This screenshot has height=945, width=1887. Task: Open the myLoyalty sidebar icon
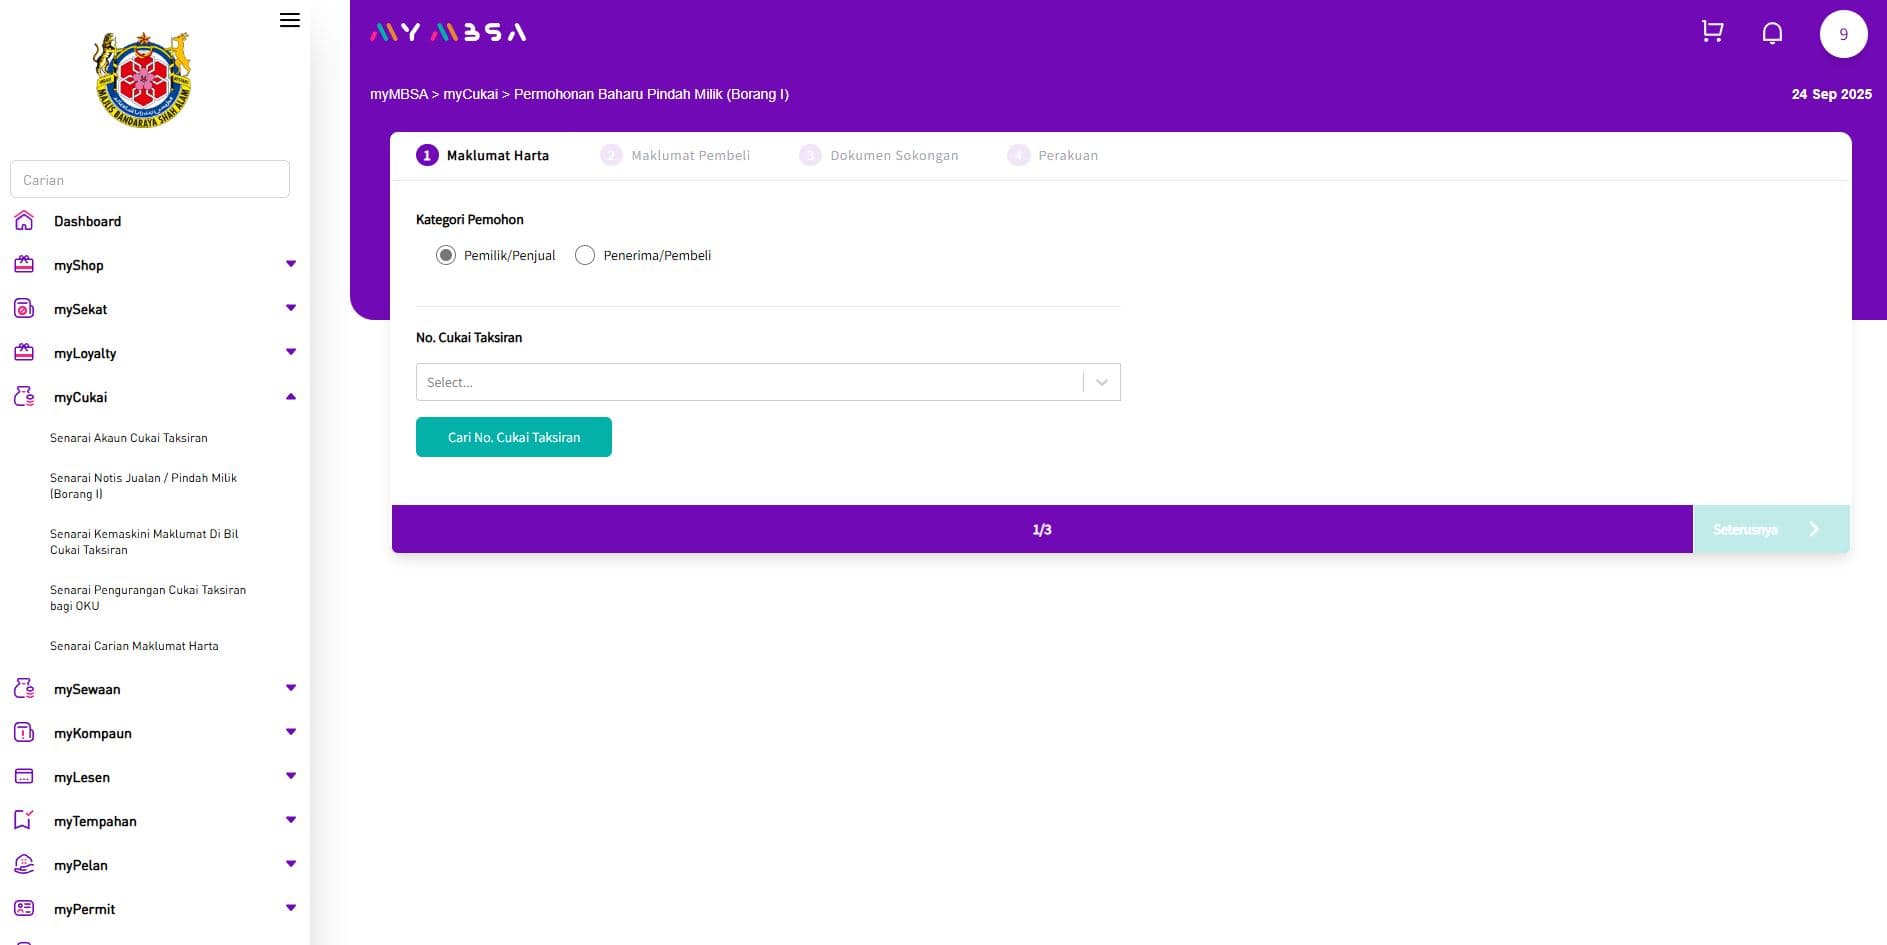pyautogui.click(x=23, y=352)
